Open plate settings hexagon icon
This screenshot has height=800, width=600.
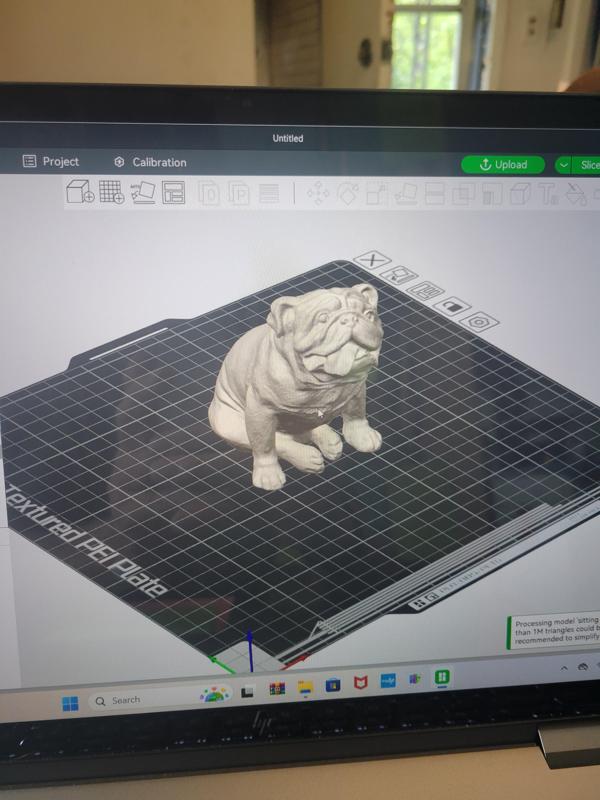pyautogui.click(x=479, y=322)
